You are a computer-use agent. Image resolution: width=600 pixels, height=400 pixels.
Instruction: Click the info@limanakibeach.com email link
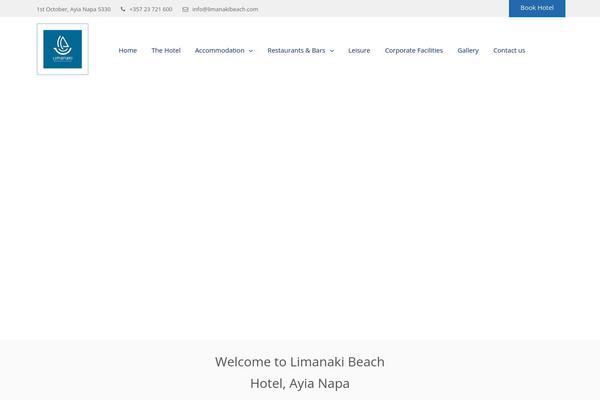[x=225, y=9]
